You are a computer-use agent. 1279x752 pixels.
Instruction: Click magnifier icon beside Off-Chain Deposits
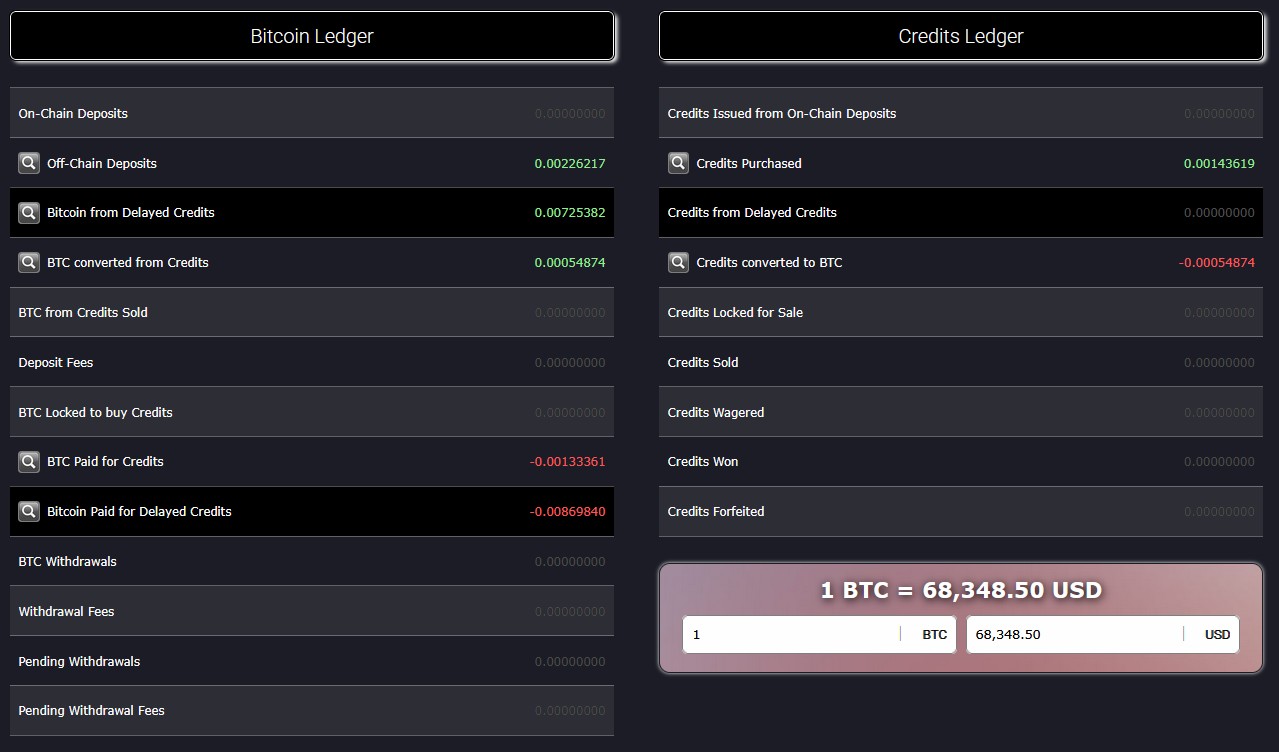[x=29, y=163]
